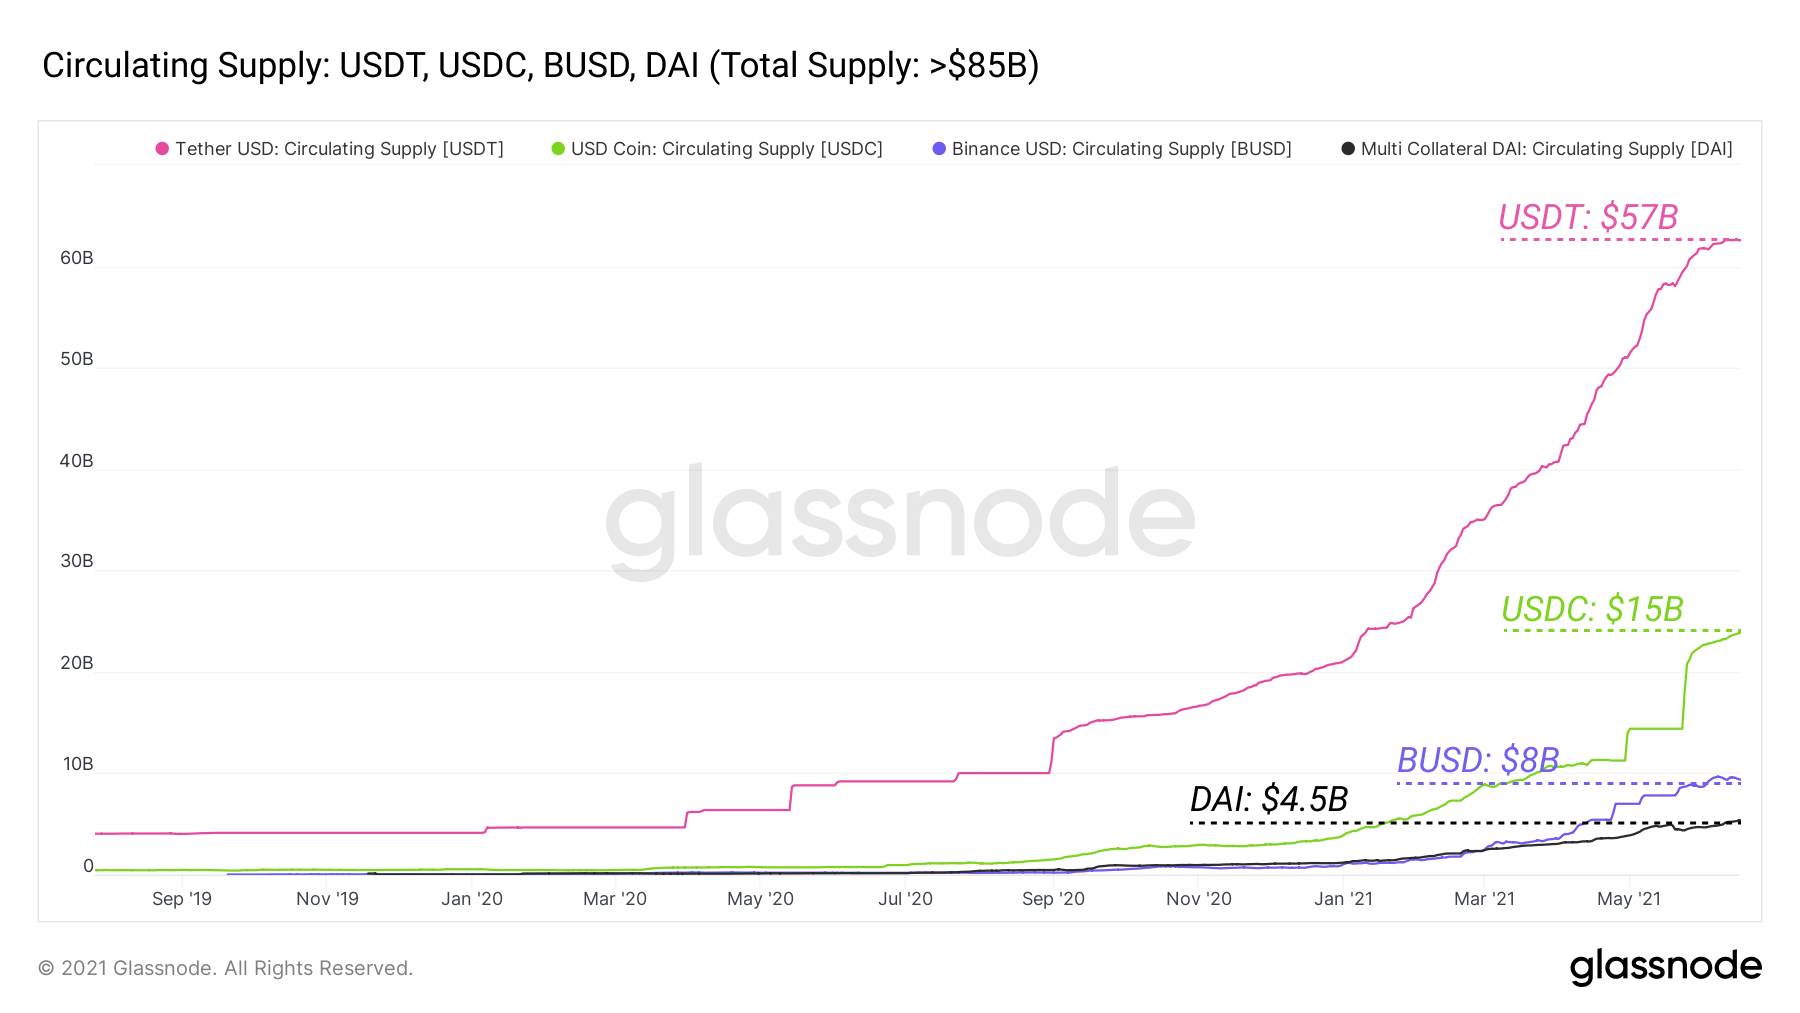1800x1013 pixels.
Task: Toggle the USD Coin Circulating Supply series label
Action: 726,149
